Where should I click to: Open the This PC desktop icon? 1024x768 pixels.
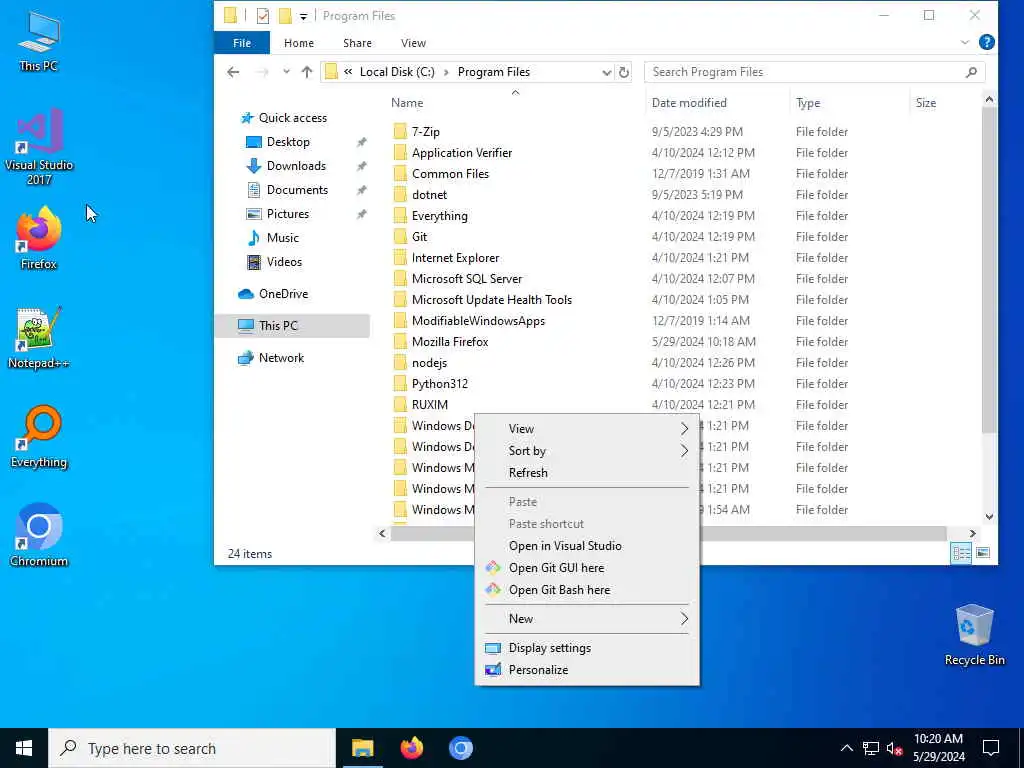(x=39, y=40)
